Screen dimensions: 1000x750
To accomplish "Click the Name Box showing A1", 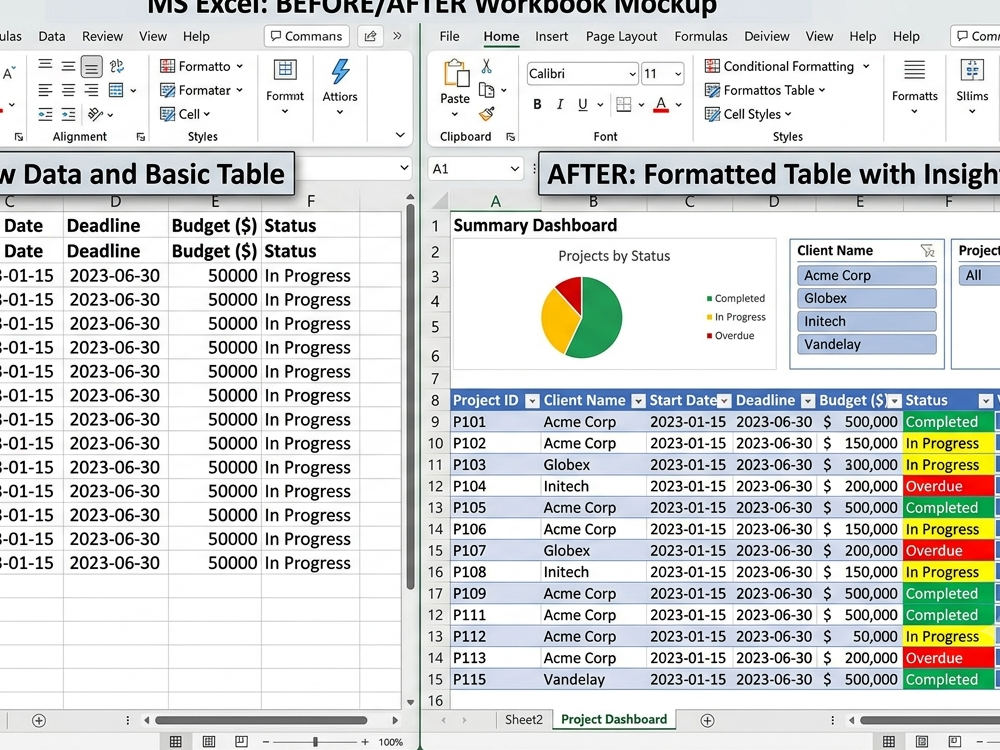I will pyautogui.click(x=475, y=169).
